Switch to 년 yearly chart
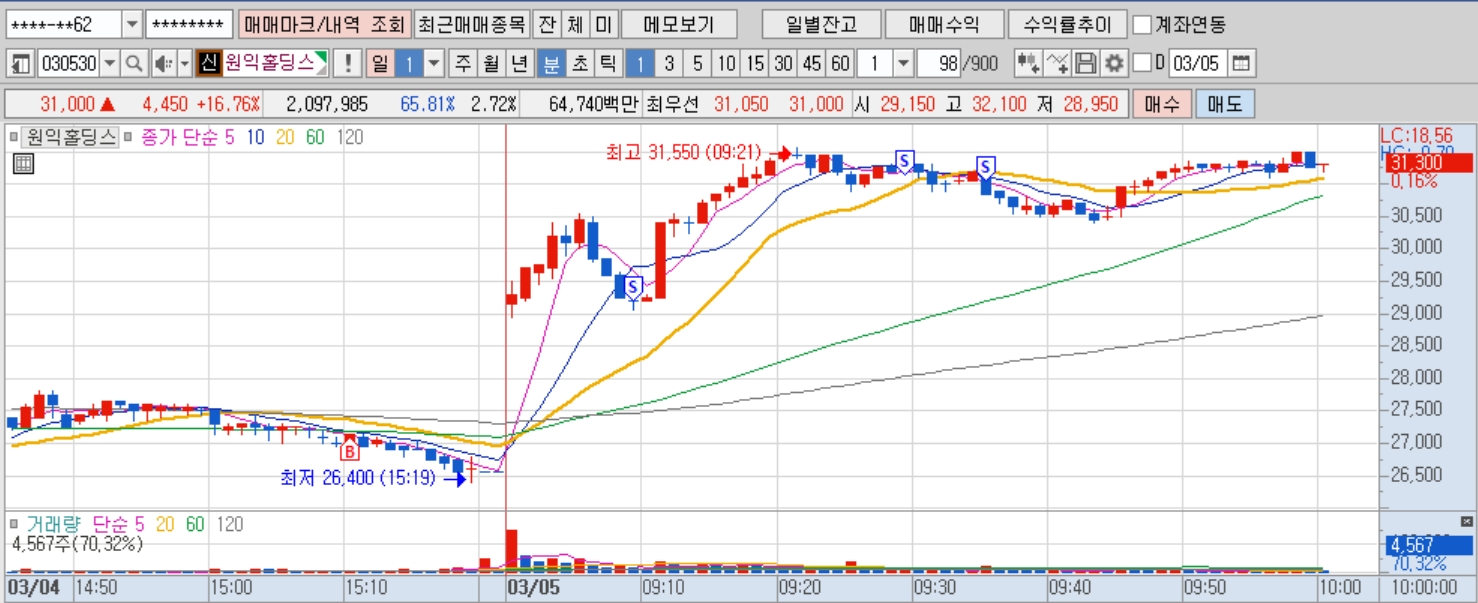 (x=519, y=64)
